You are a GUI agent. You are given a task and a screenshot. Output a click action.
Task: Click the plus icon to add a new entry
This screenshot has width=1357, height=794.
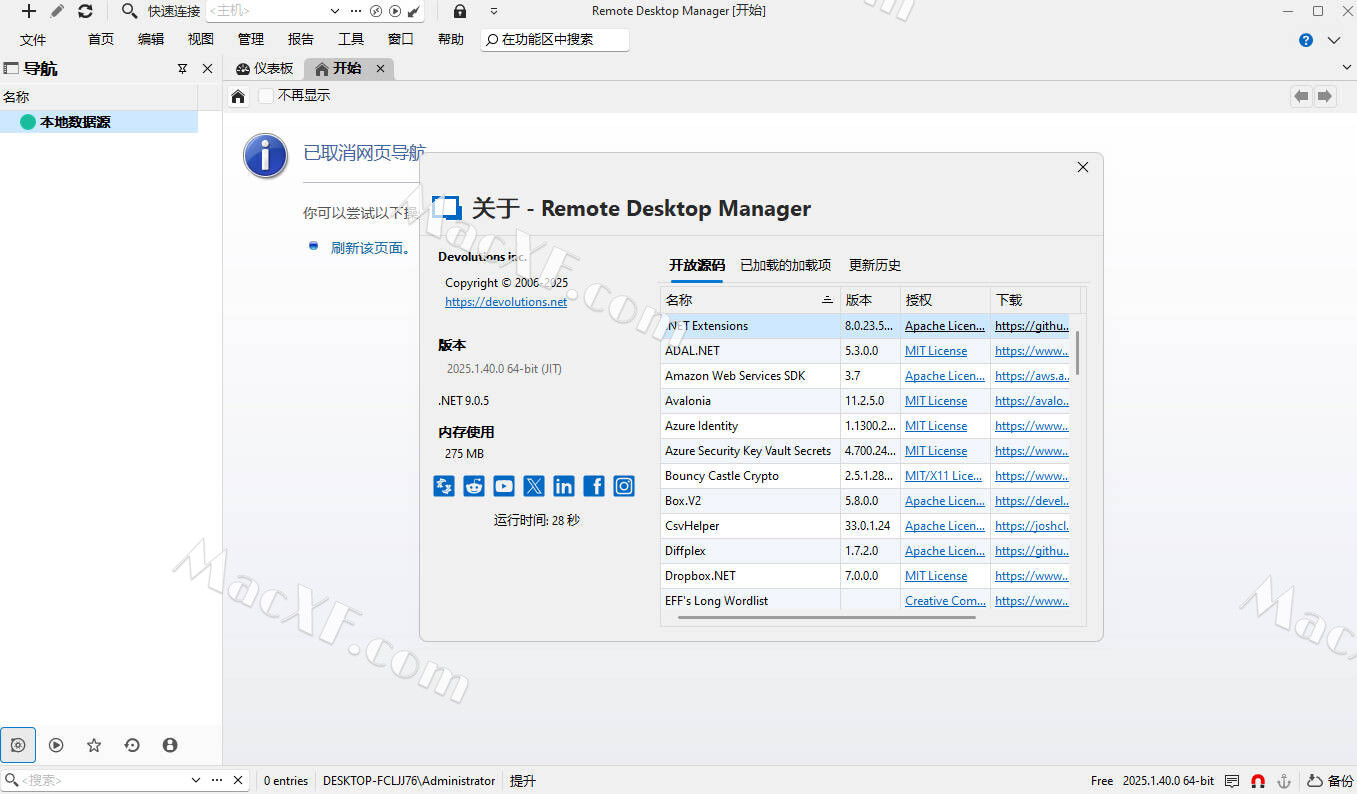coord(29,11)
